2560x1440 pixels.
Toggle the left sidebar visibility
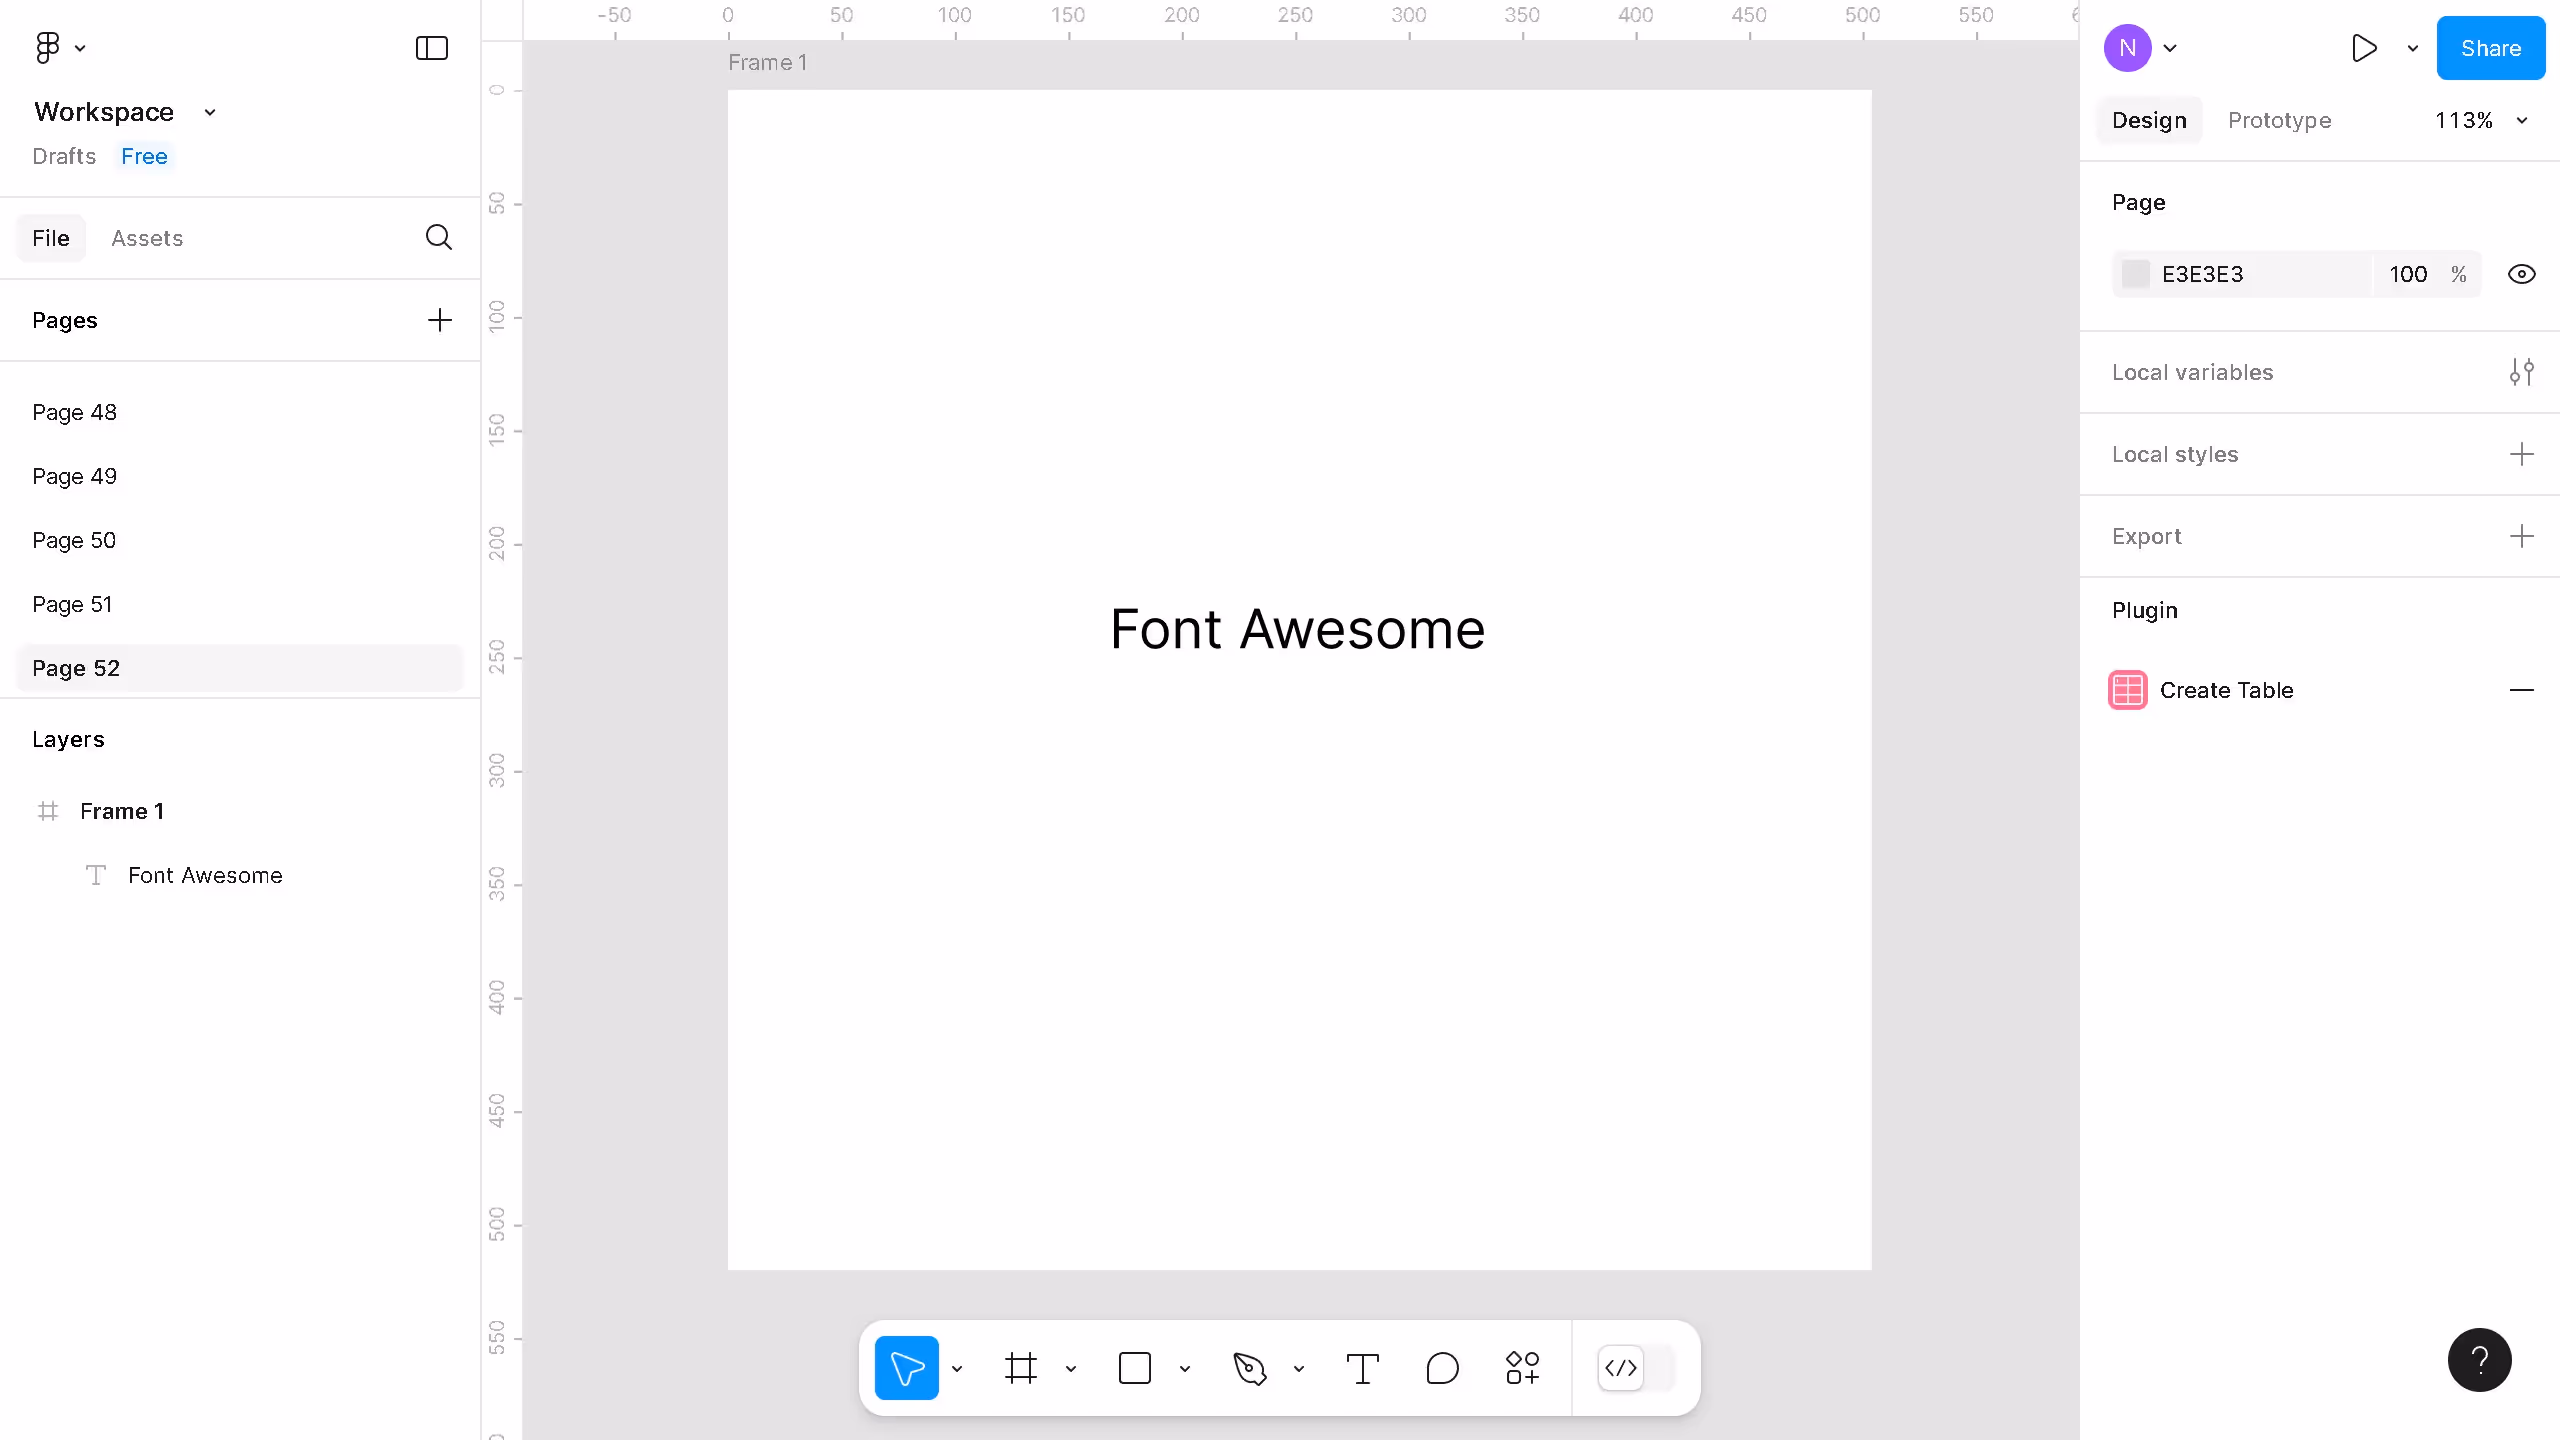coord(430,47)
